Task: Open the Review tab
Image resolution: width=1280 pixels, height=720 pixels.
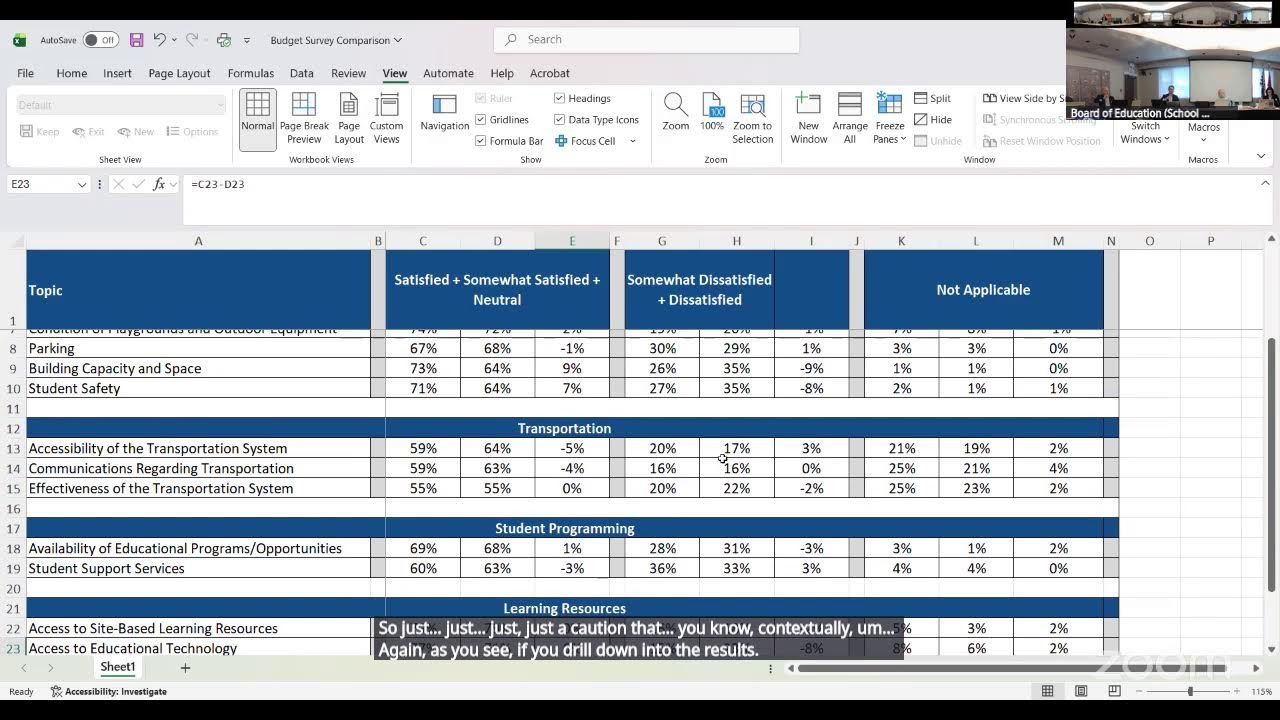Action: tap(349, 73)
